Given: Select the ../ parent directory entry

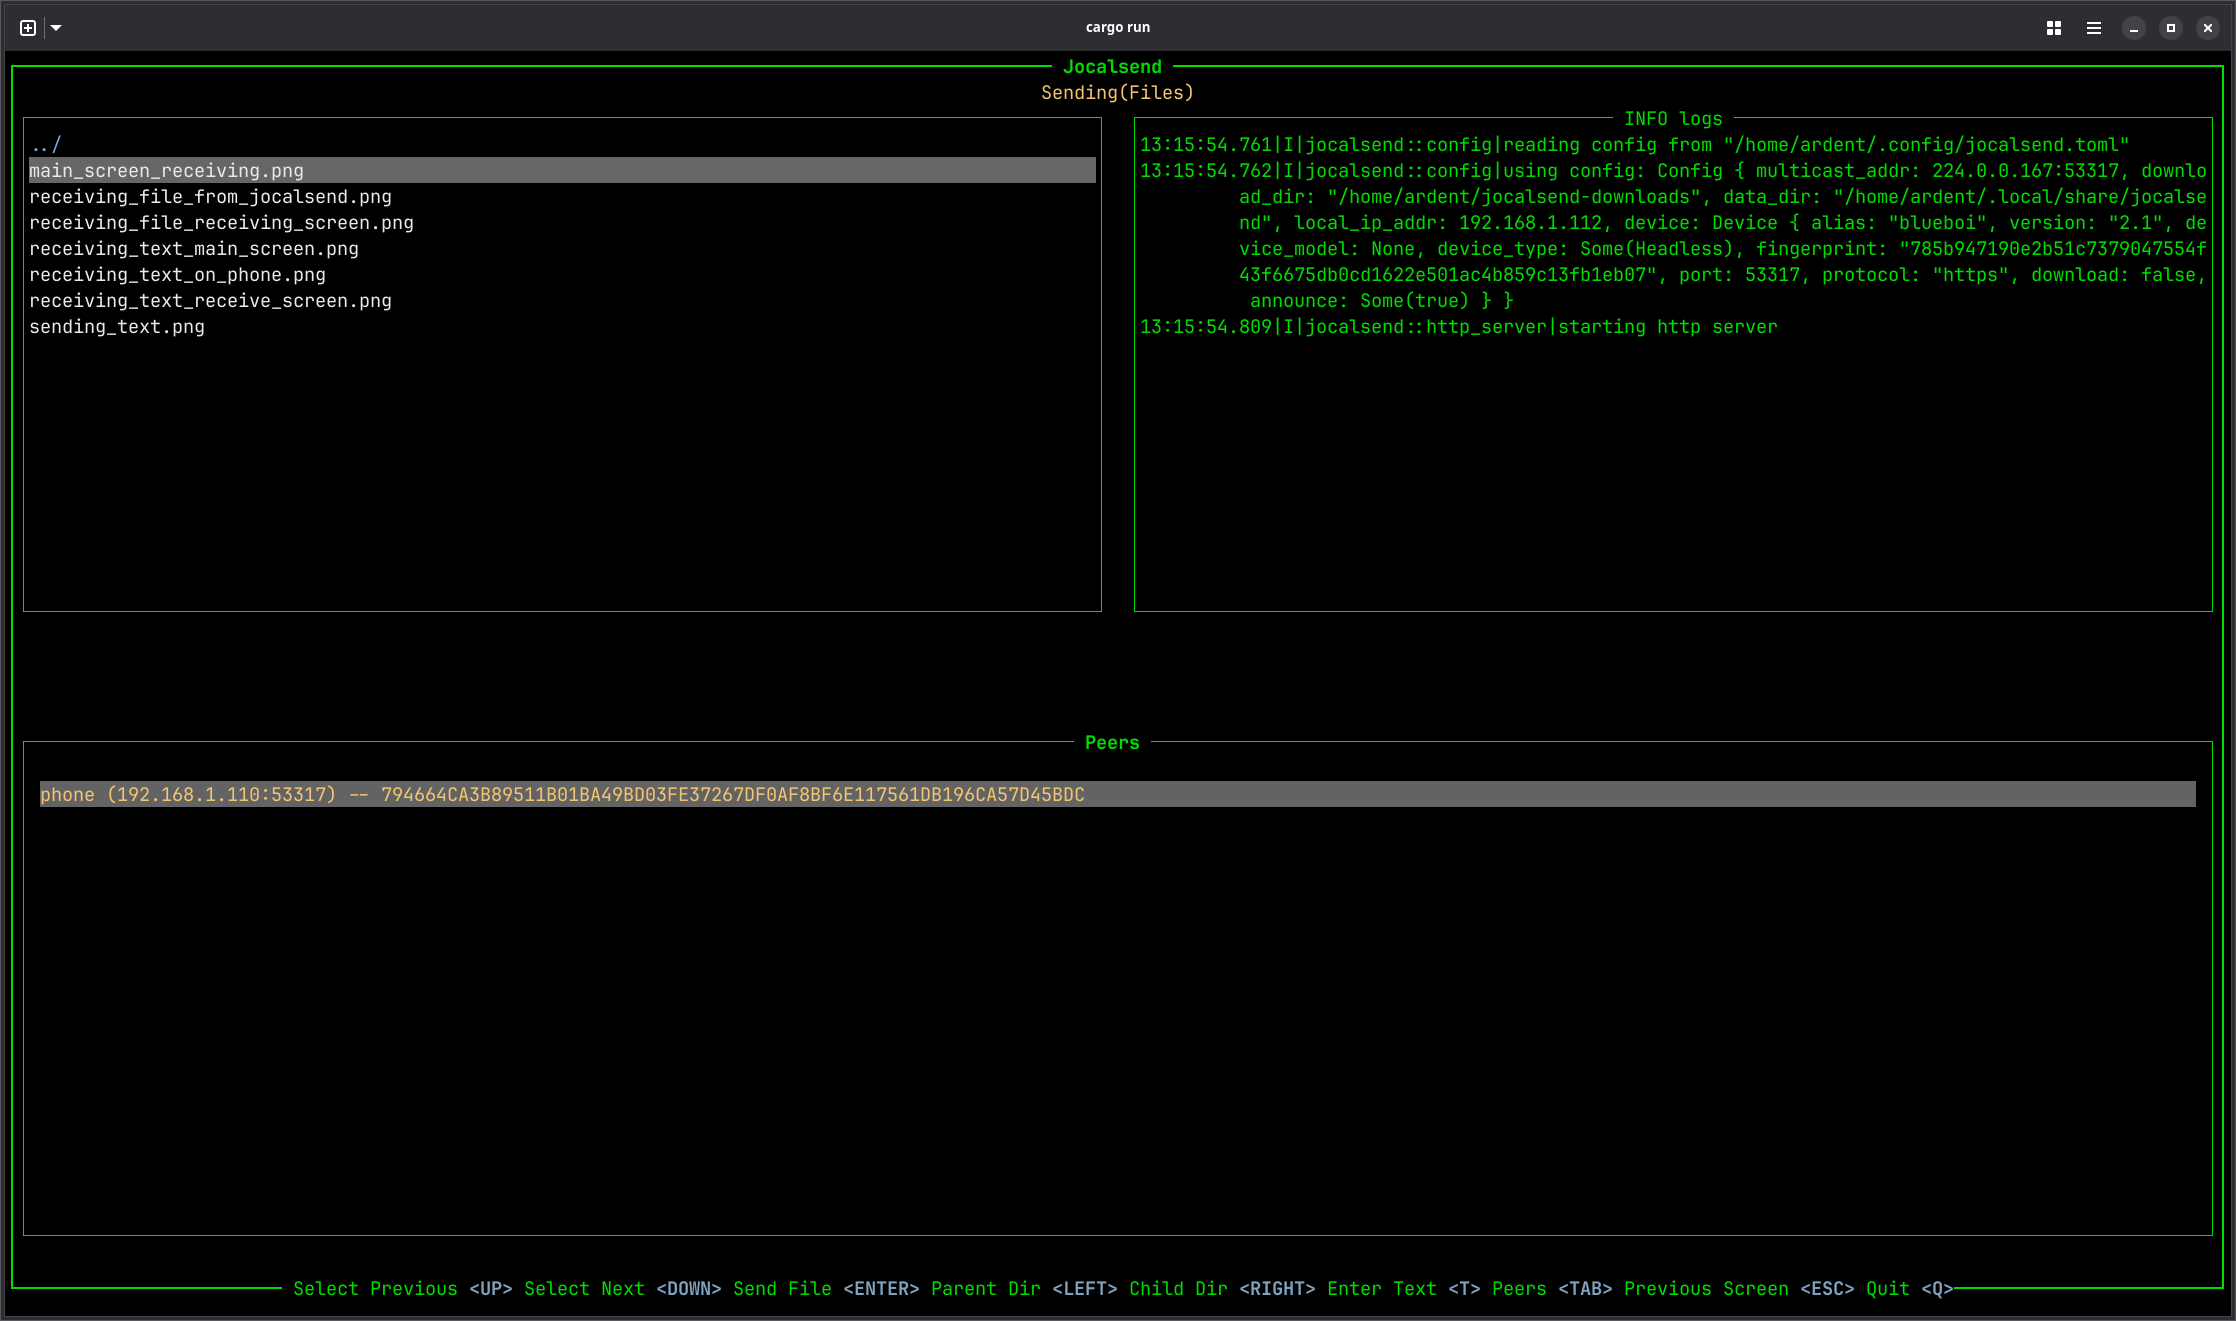Looking at the screenshot, I should point(46,145).
